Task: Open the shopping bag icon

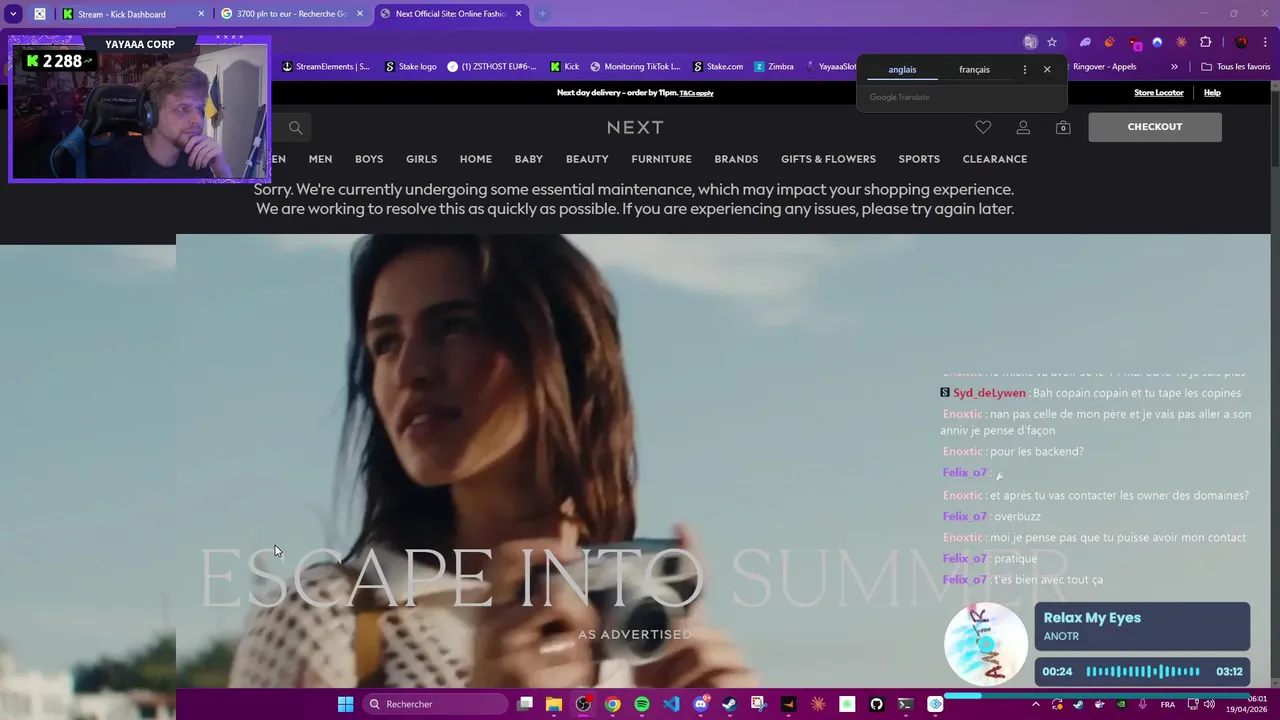Action: [x=1063, y=127]
